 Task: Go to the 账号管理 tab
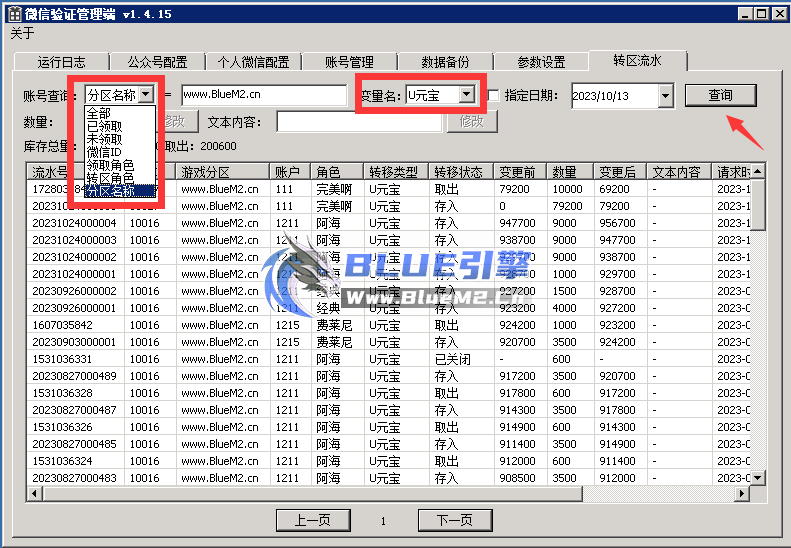coord(349,62)
